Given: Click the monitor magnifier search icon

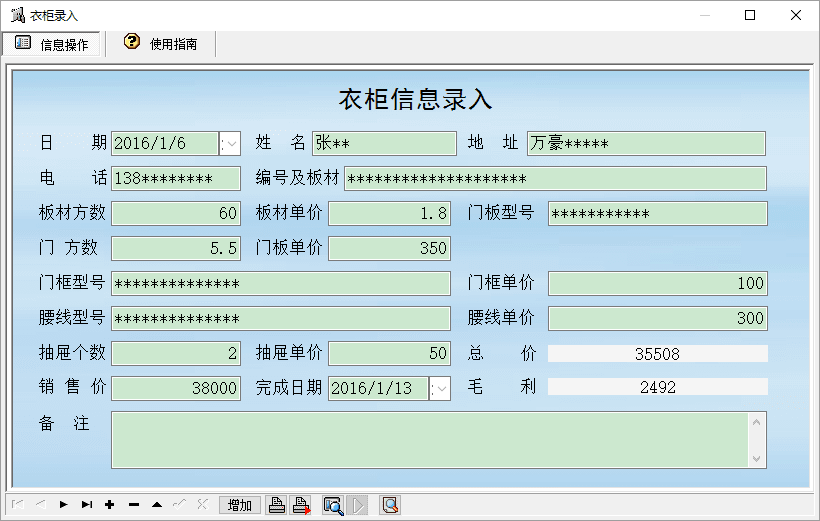Looking at the screenshot, I should (333, 505).
